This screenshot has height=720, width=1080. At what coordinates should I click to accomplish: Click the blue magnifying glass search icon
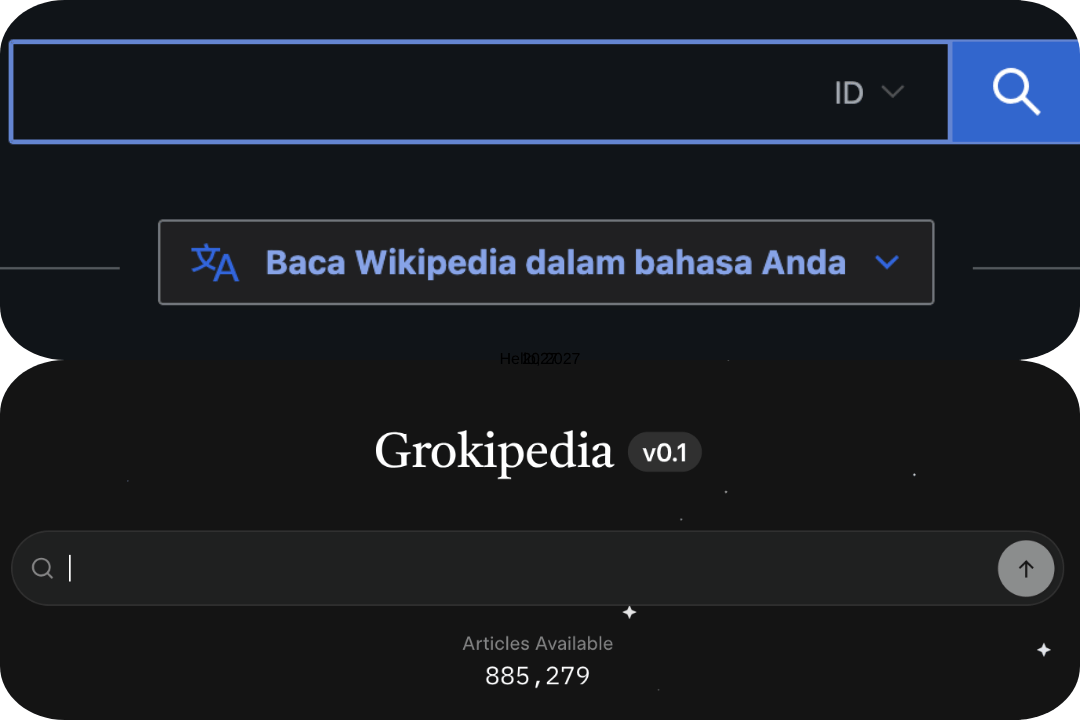point(1016,91)
